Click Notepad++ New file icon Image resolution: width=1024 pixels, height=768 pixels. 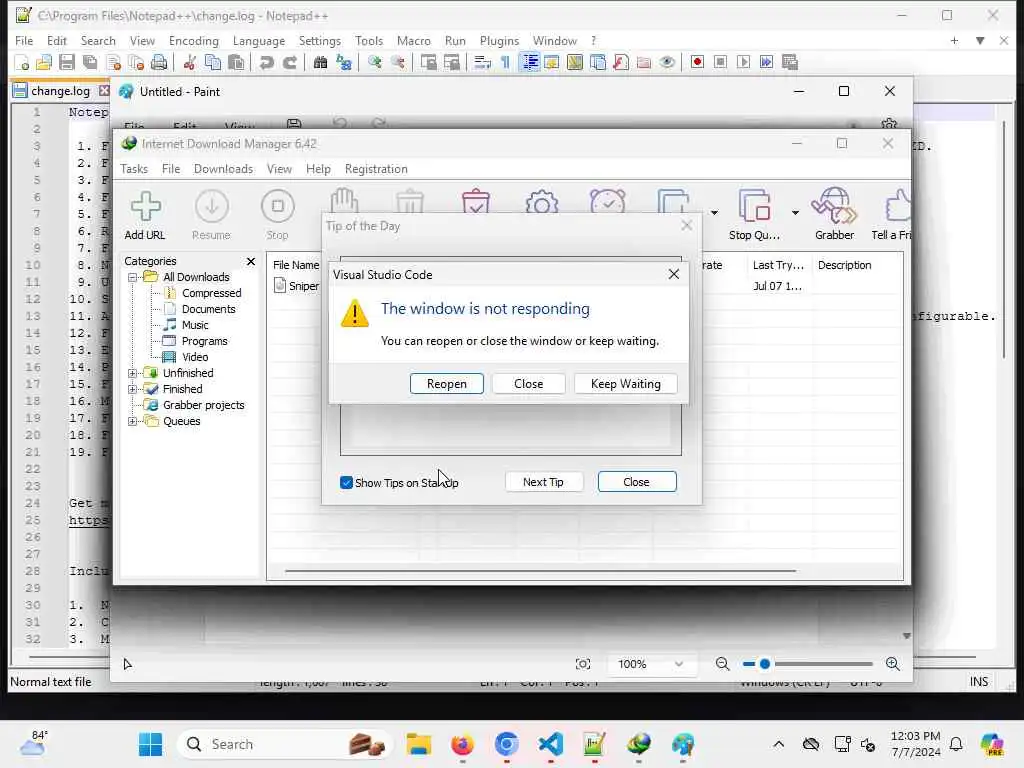(x=22, y=63)
